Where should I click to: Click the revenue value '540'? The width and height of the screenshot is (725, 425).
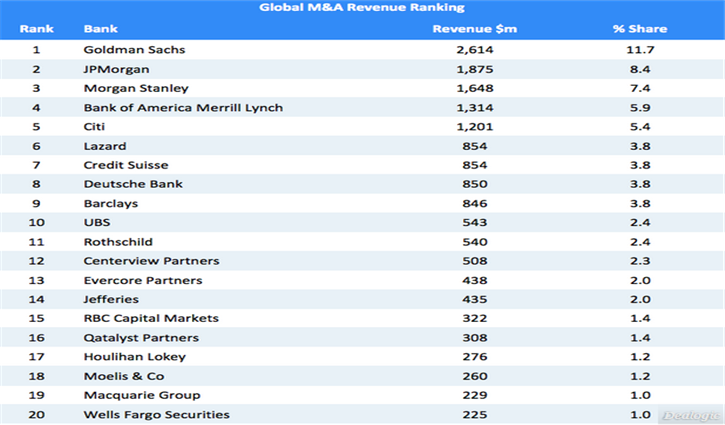tap(475, 242)
